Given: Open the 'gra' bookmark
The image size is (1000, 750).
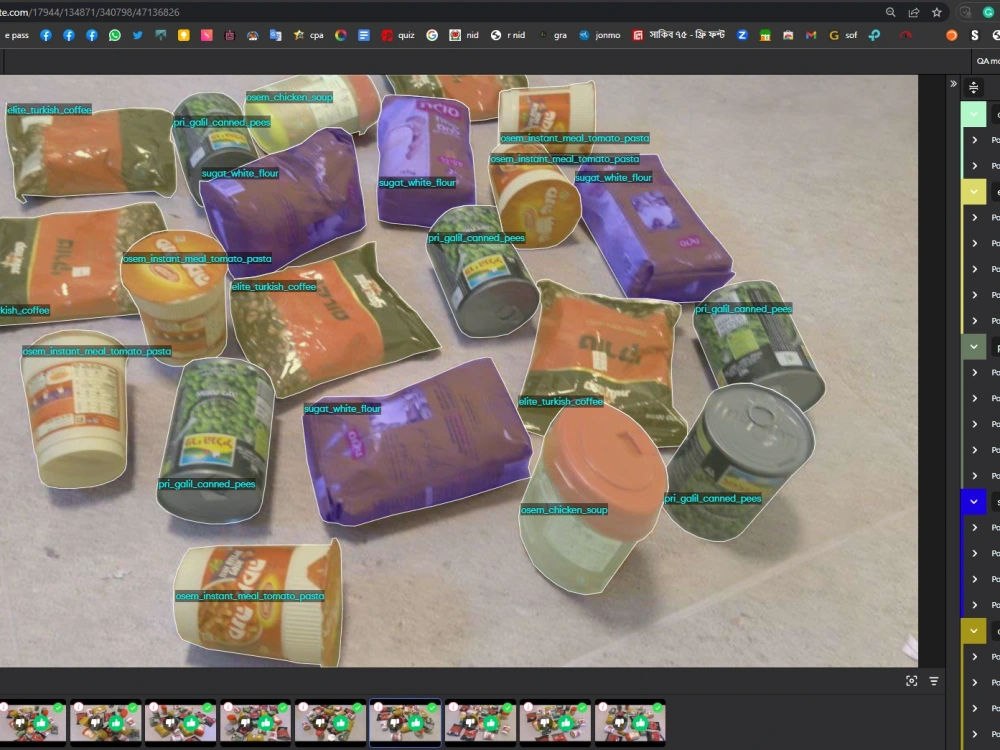Looking at the screenshot, I should pos(553,35).
